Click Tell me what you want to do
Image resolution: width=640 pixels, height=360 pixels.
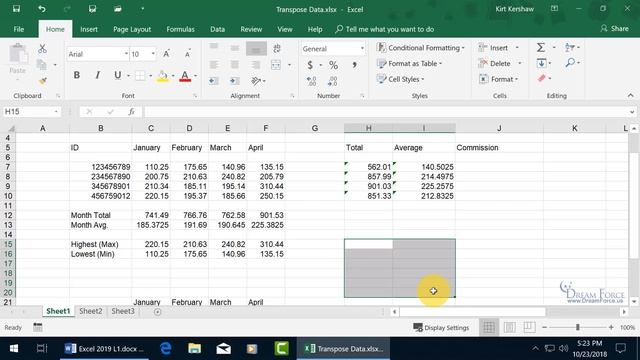[384, 29]
